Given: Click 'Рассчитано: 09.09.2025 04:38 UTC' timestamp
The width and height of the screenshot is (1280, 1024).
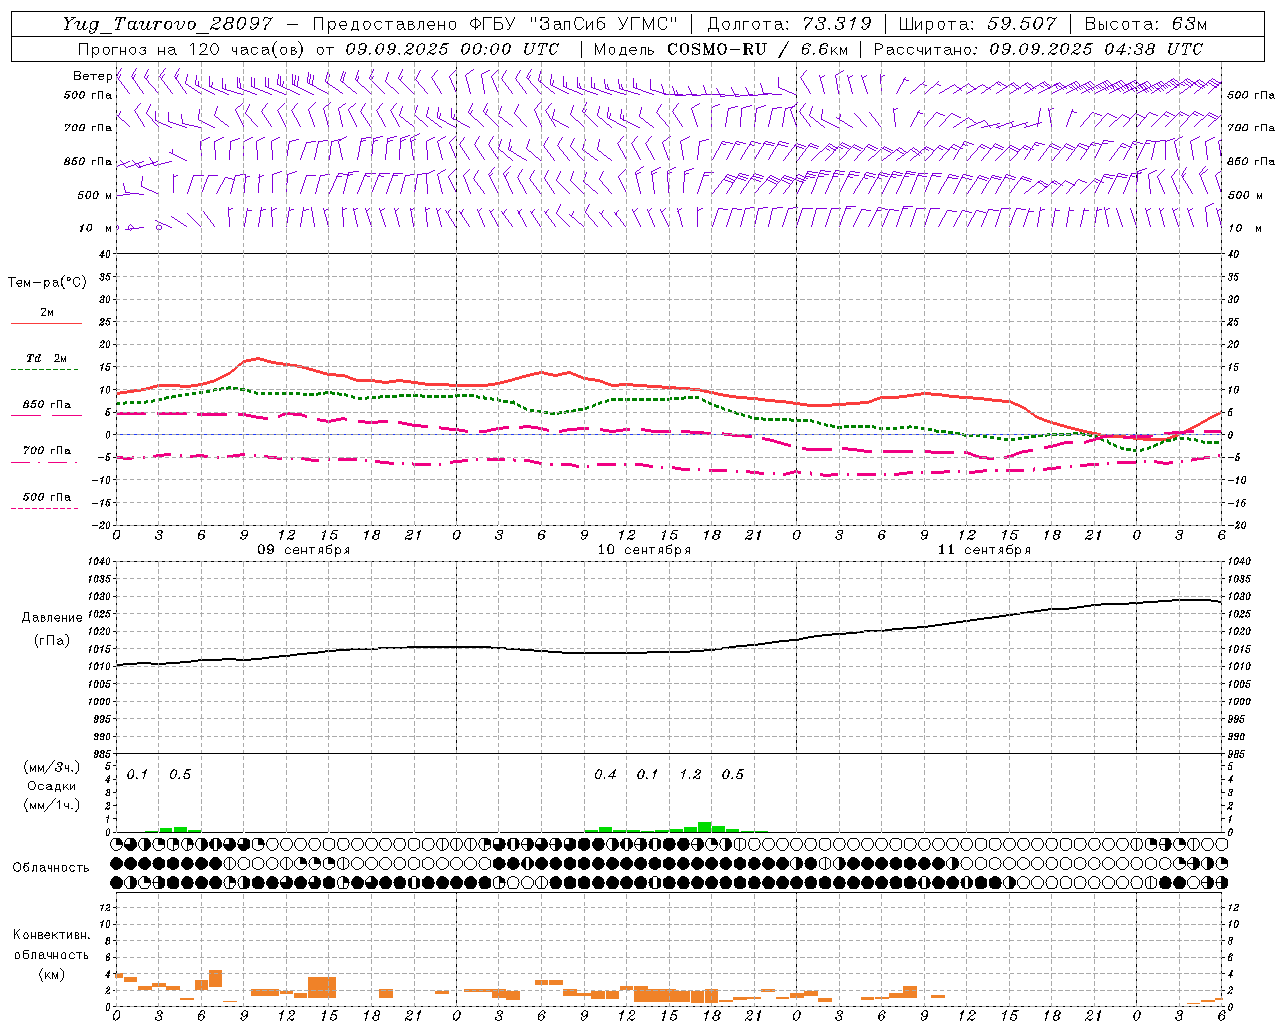Looking at the screenshot, I should [x=1038, y=49].
